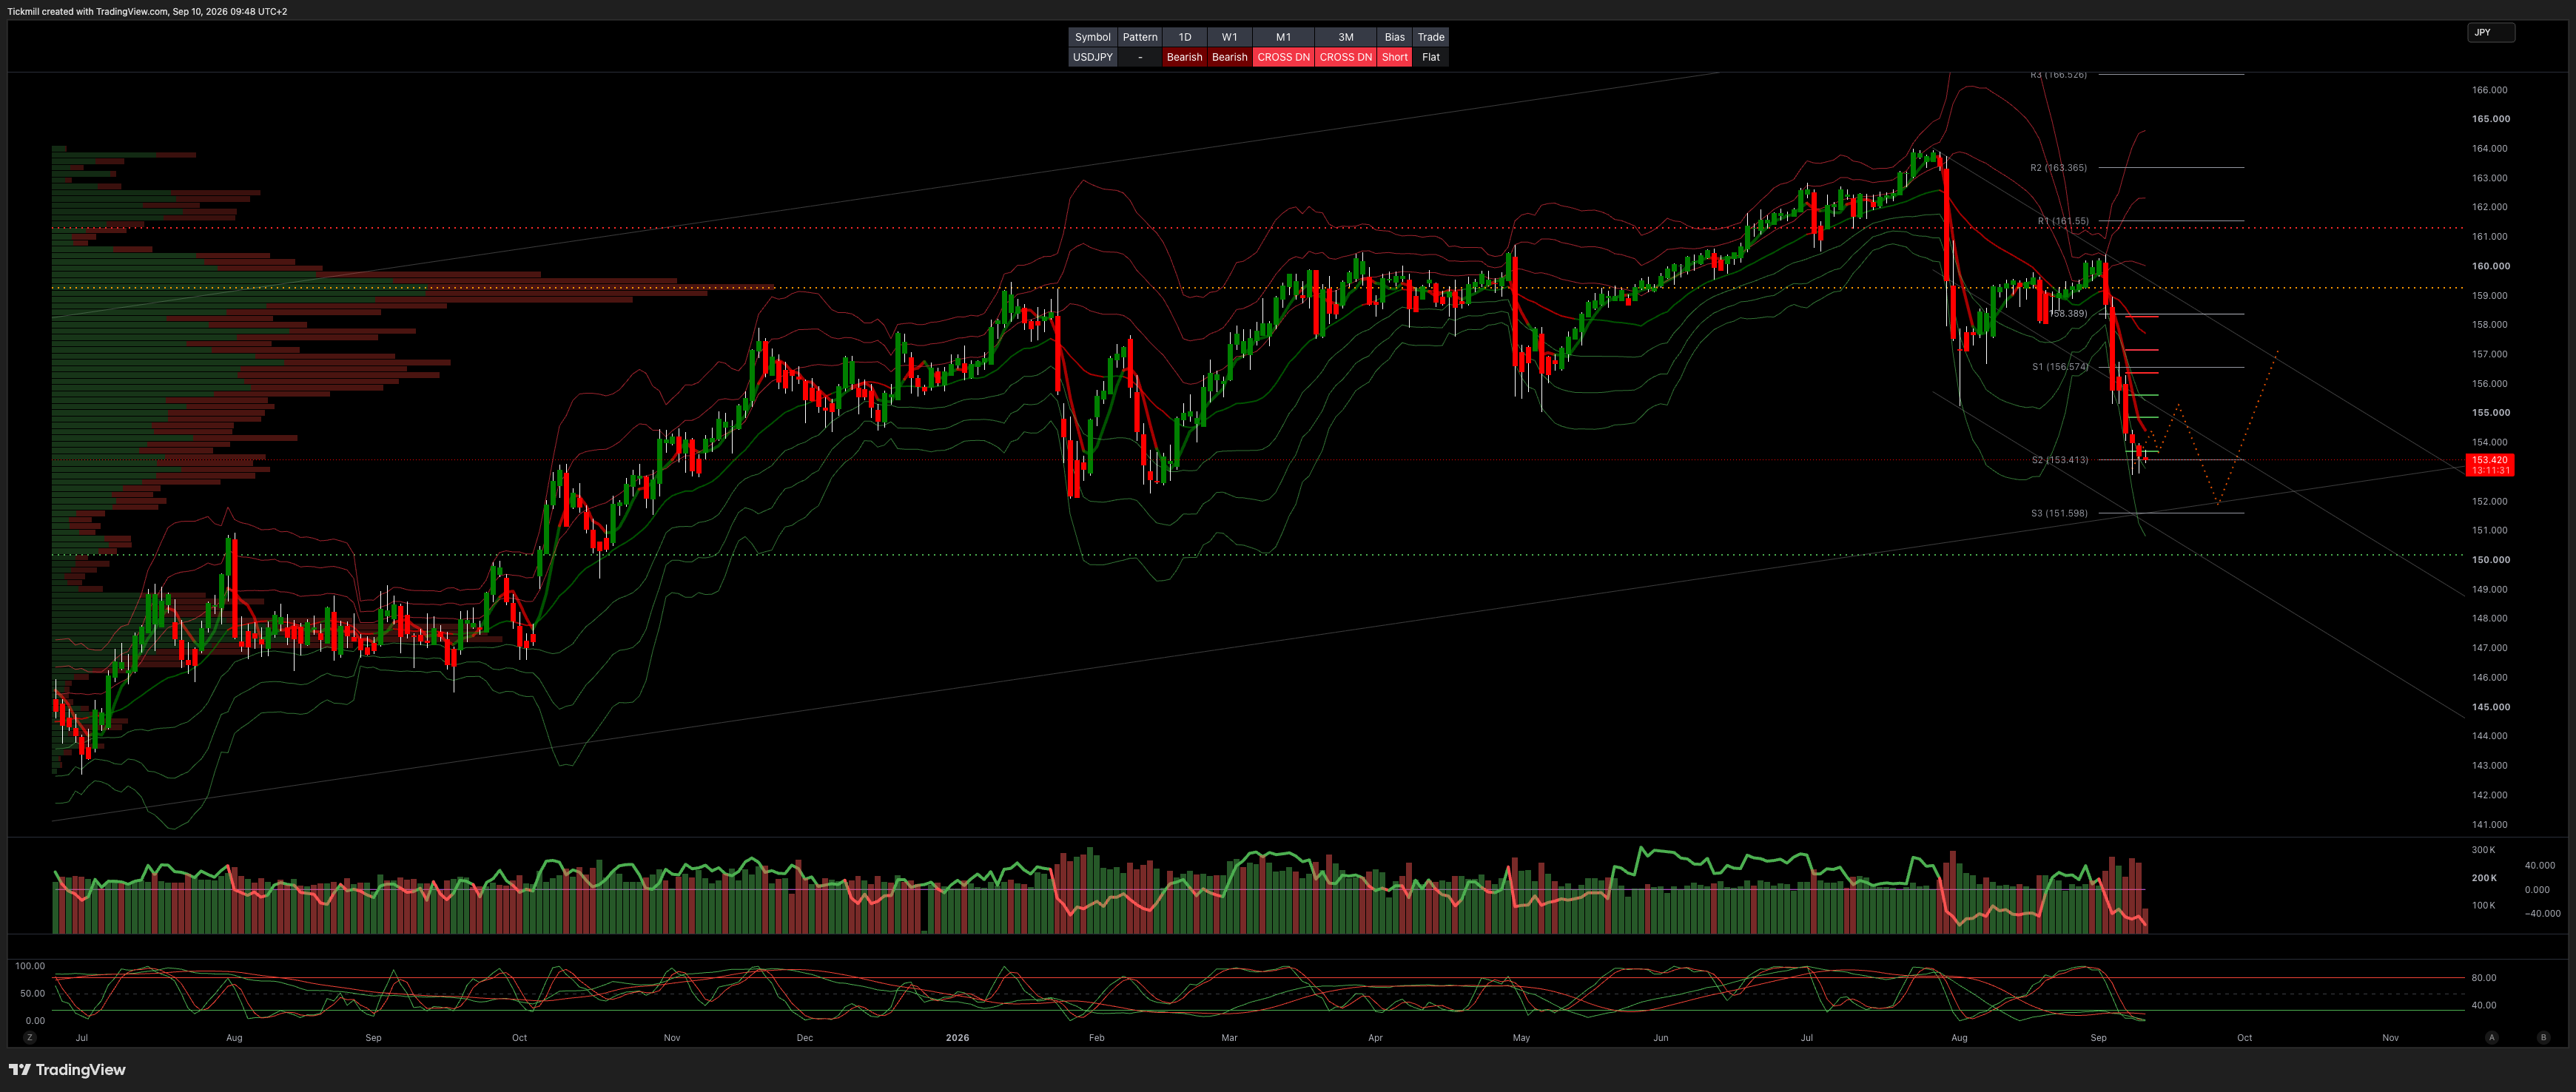Click the Short bias cell
2576x1092 pixels.
(x=1395, y=57)
